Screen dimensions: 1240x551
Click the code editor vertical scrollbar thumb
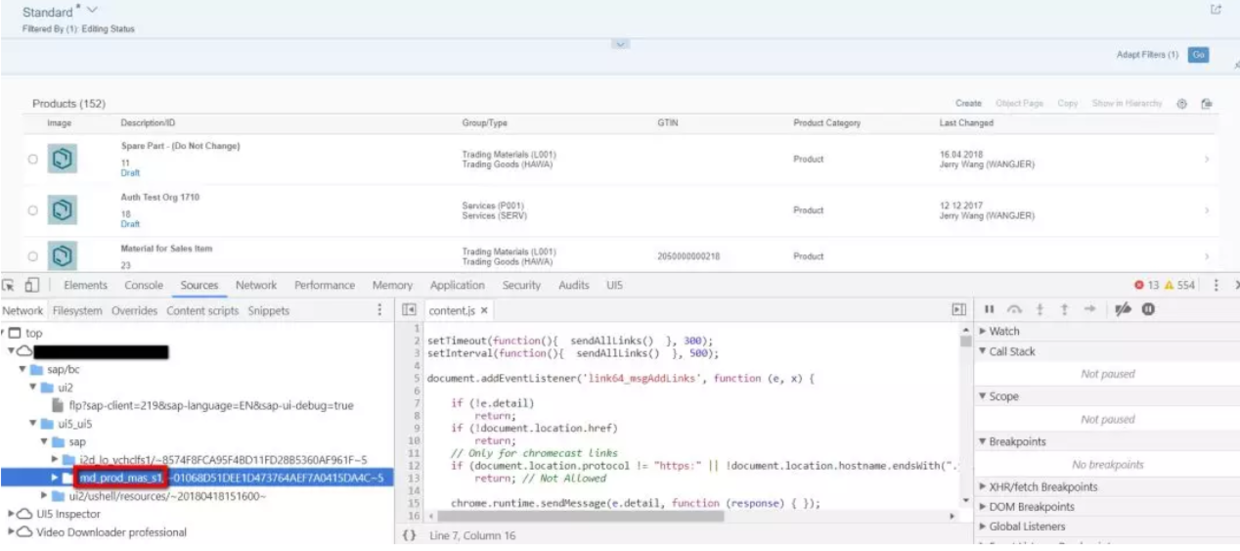tap(965, 340)
